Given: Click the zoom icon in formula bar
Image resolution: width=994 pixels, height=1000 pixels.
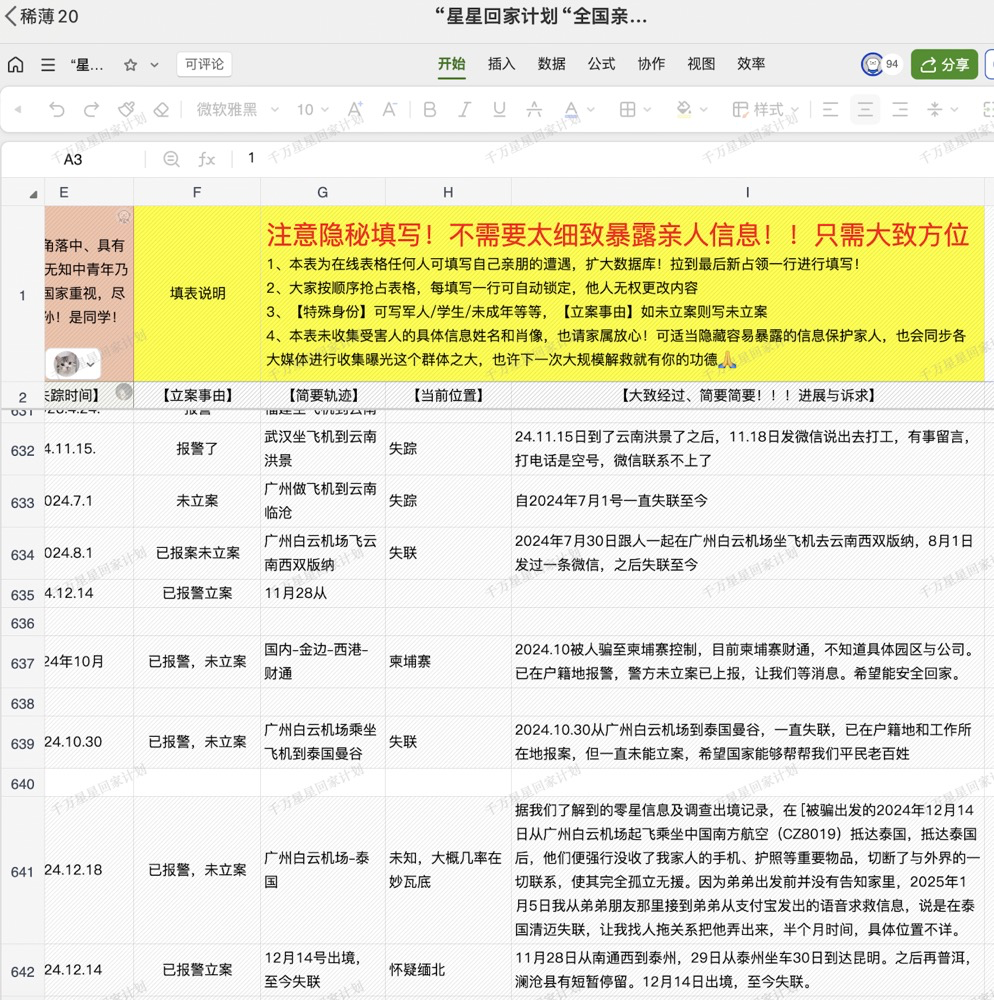Looking at the screenshot, I should [x=171, y=159].
